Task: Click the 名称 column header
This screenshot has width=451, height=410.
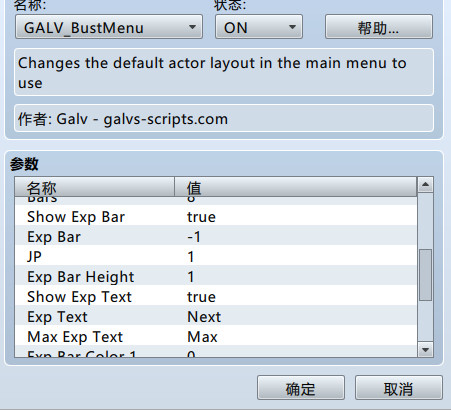Action: click(x=95, y=187)
